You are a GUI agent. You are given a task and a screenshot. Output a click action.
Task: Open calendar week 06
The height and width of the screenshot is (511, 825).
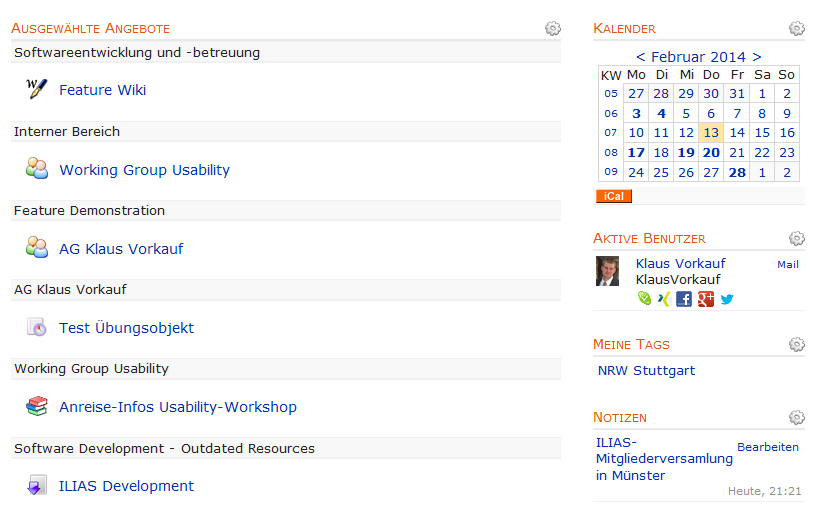610,113
